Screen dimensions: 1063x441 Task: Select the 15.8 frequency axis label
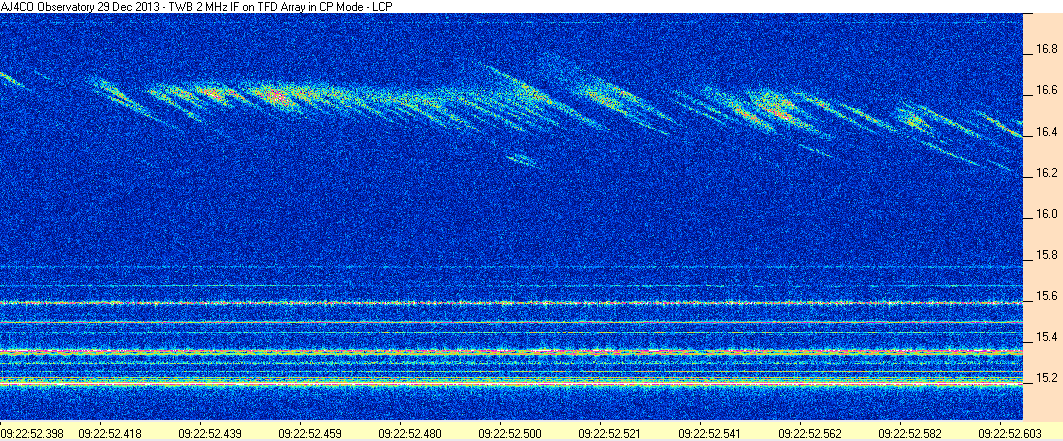click(x=1047, y=255)
